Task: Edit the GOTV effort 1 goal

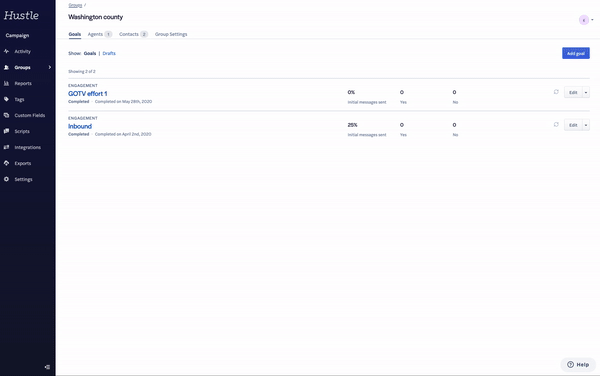Action: (573, 93)
